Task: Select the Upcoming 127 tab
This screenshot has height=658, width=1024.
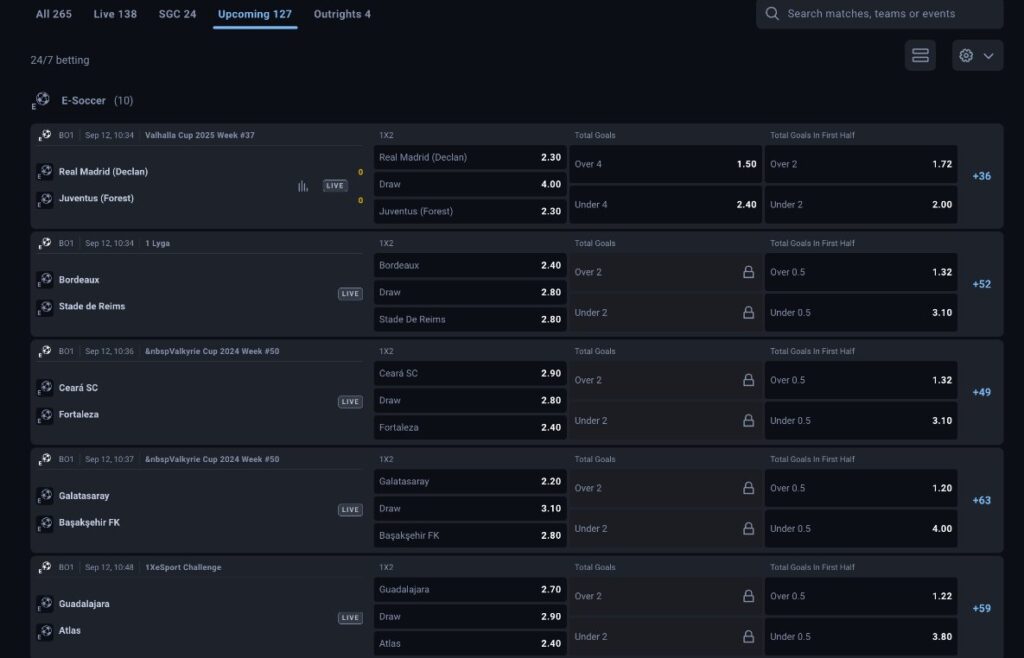Action: (x=255, y=14)
